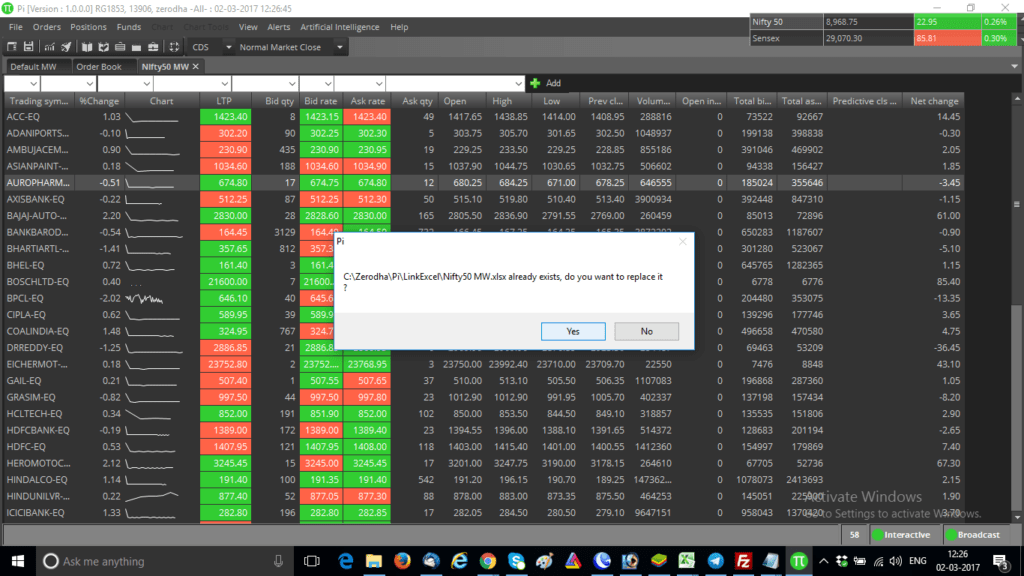This screenshot has height=576, width=1024.
Task: Click the trade book icon on the toolbar
Action: click(103, 47)
